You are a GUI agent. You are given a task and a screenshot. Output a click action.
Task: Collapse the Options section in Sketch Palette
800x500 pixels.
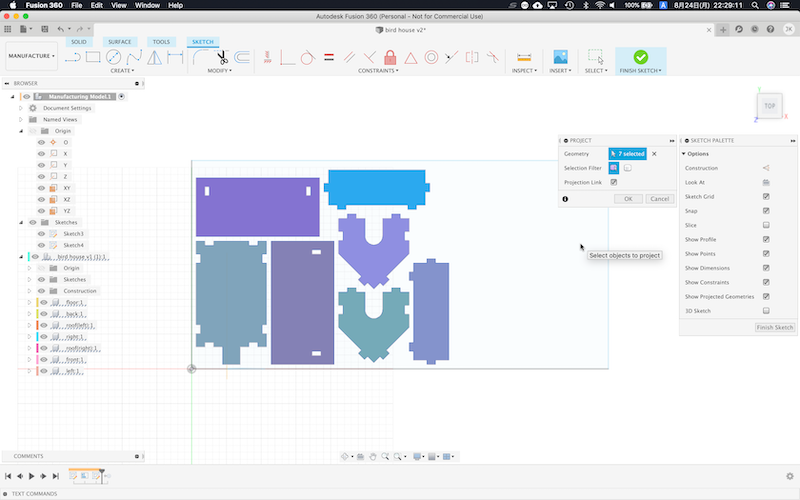tap(684, 154)
